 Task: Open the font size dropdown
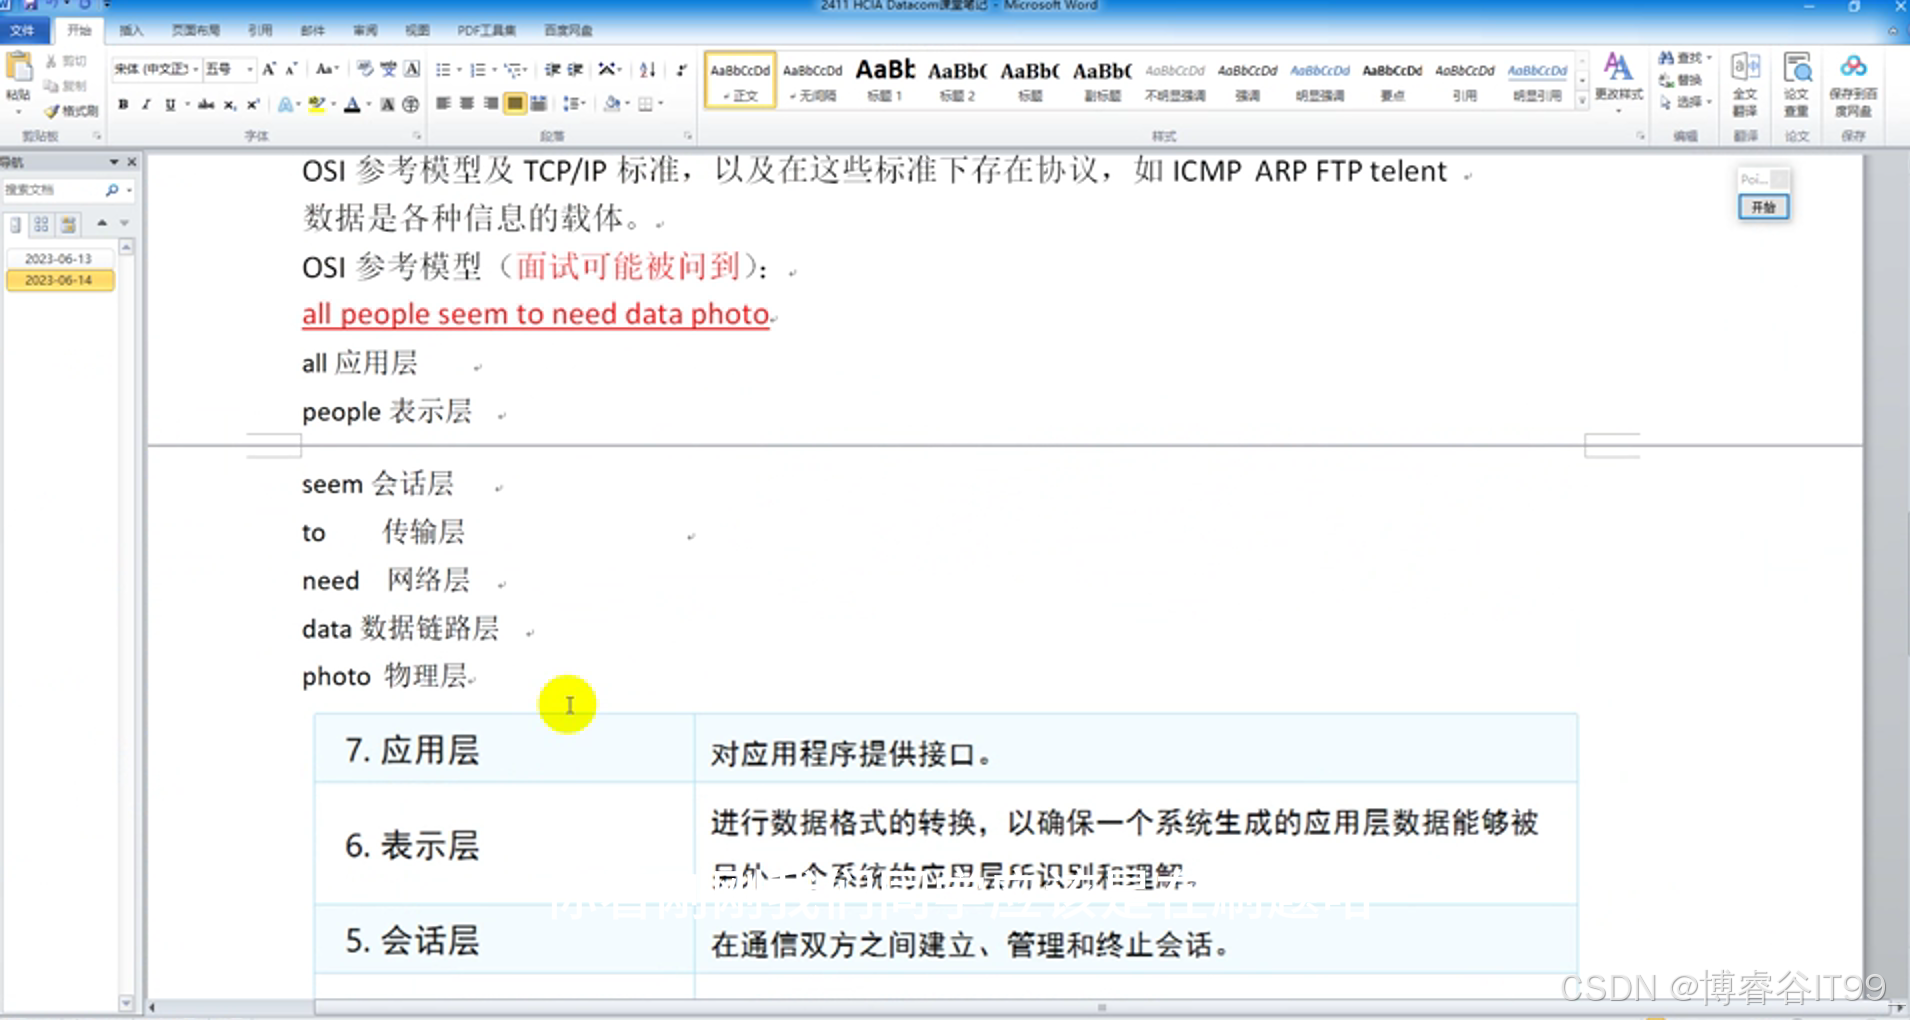[249, 69]
